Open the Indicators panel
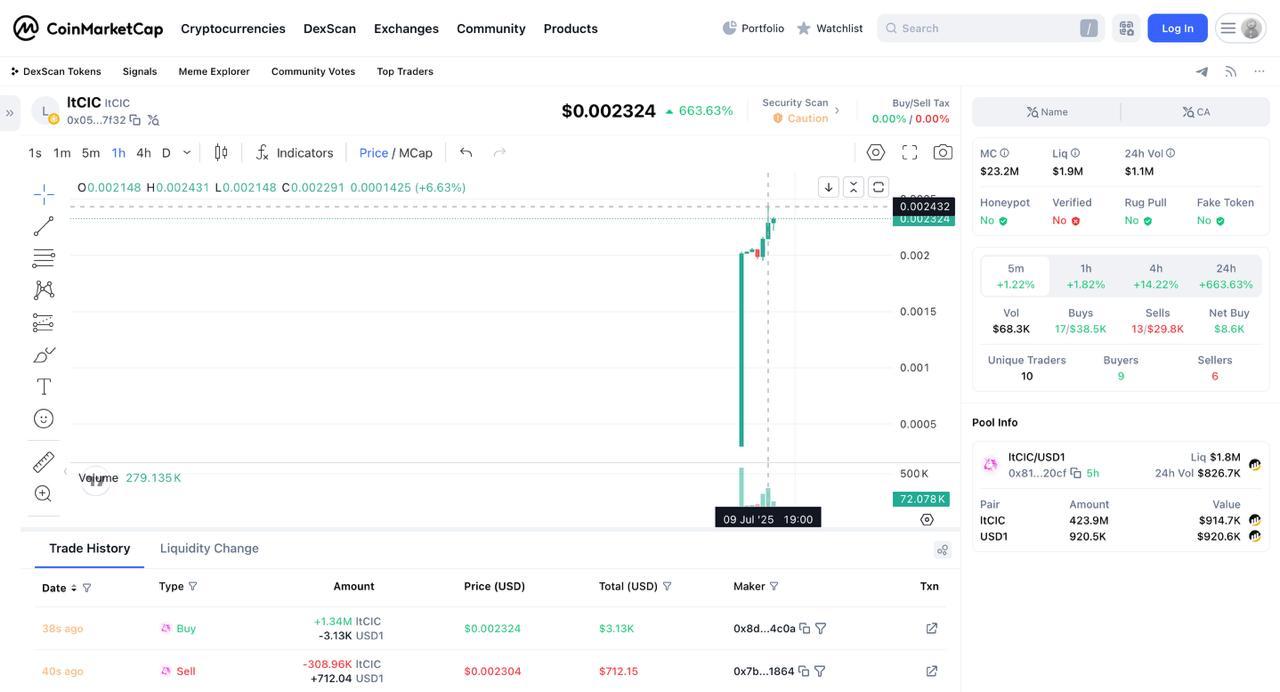Image resolution: width=1280 pixels, height=692 pixels. [294, 152]
